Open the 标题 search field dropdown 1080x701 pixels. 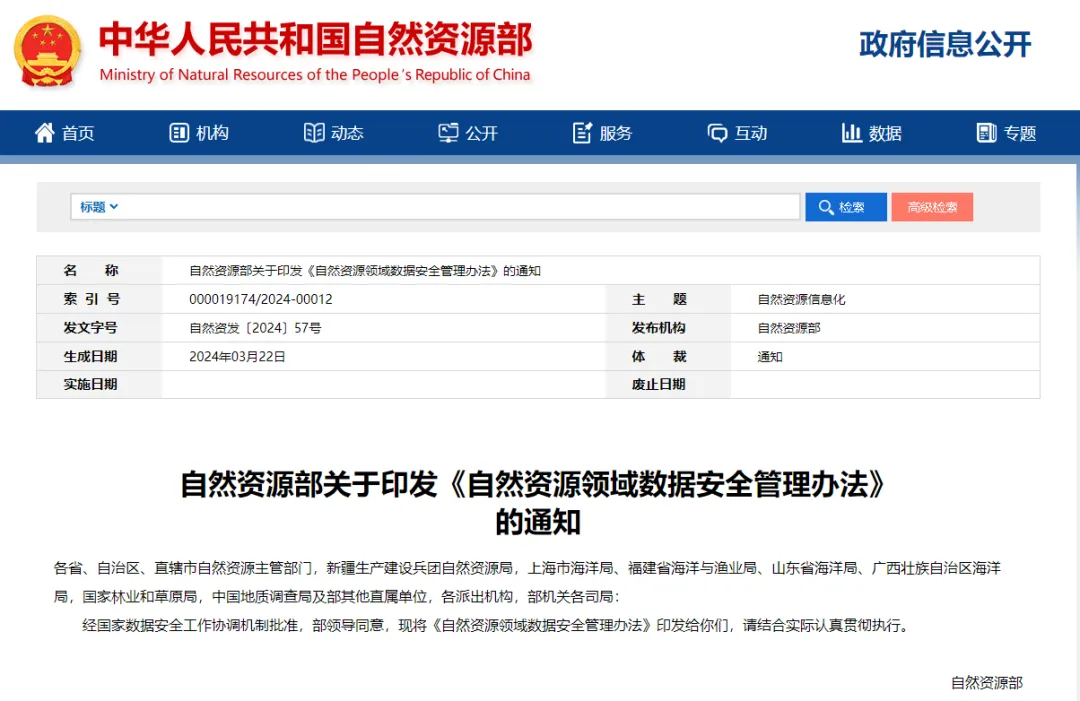[99, 207]
